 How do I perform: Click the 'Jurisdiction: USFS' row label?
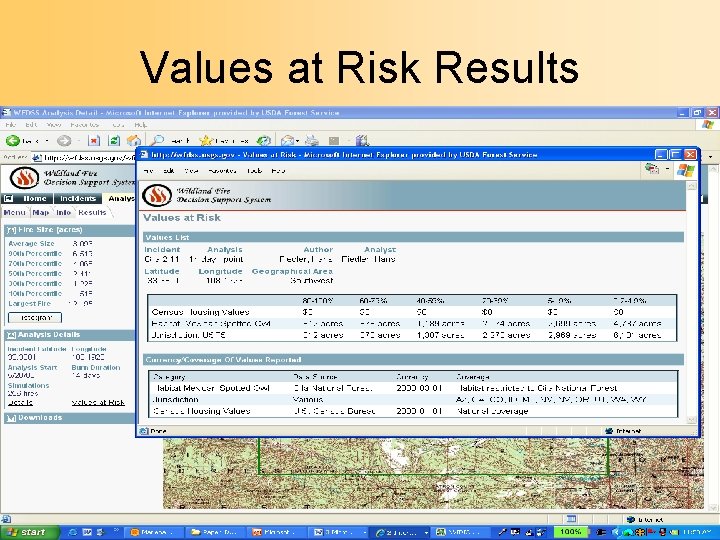[188, 335]
